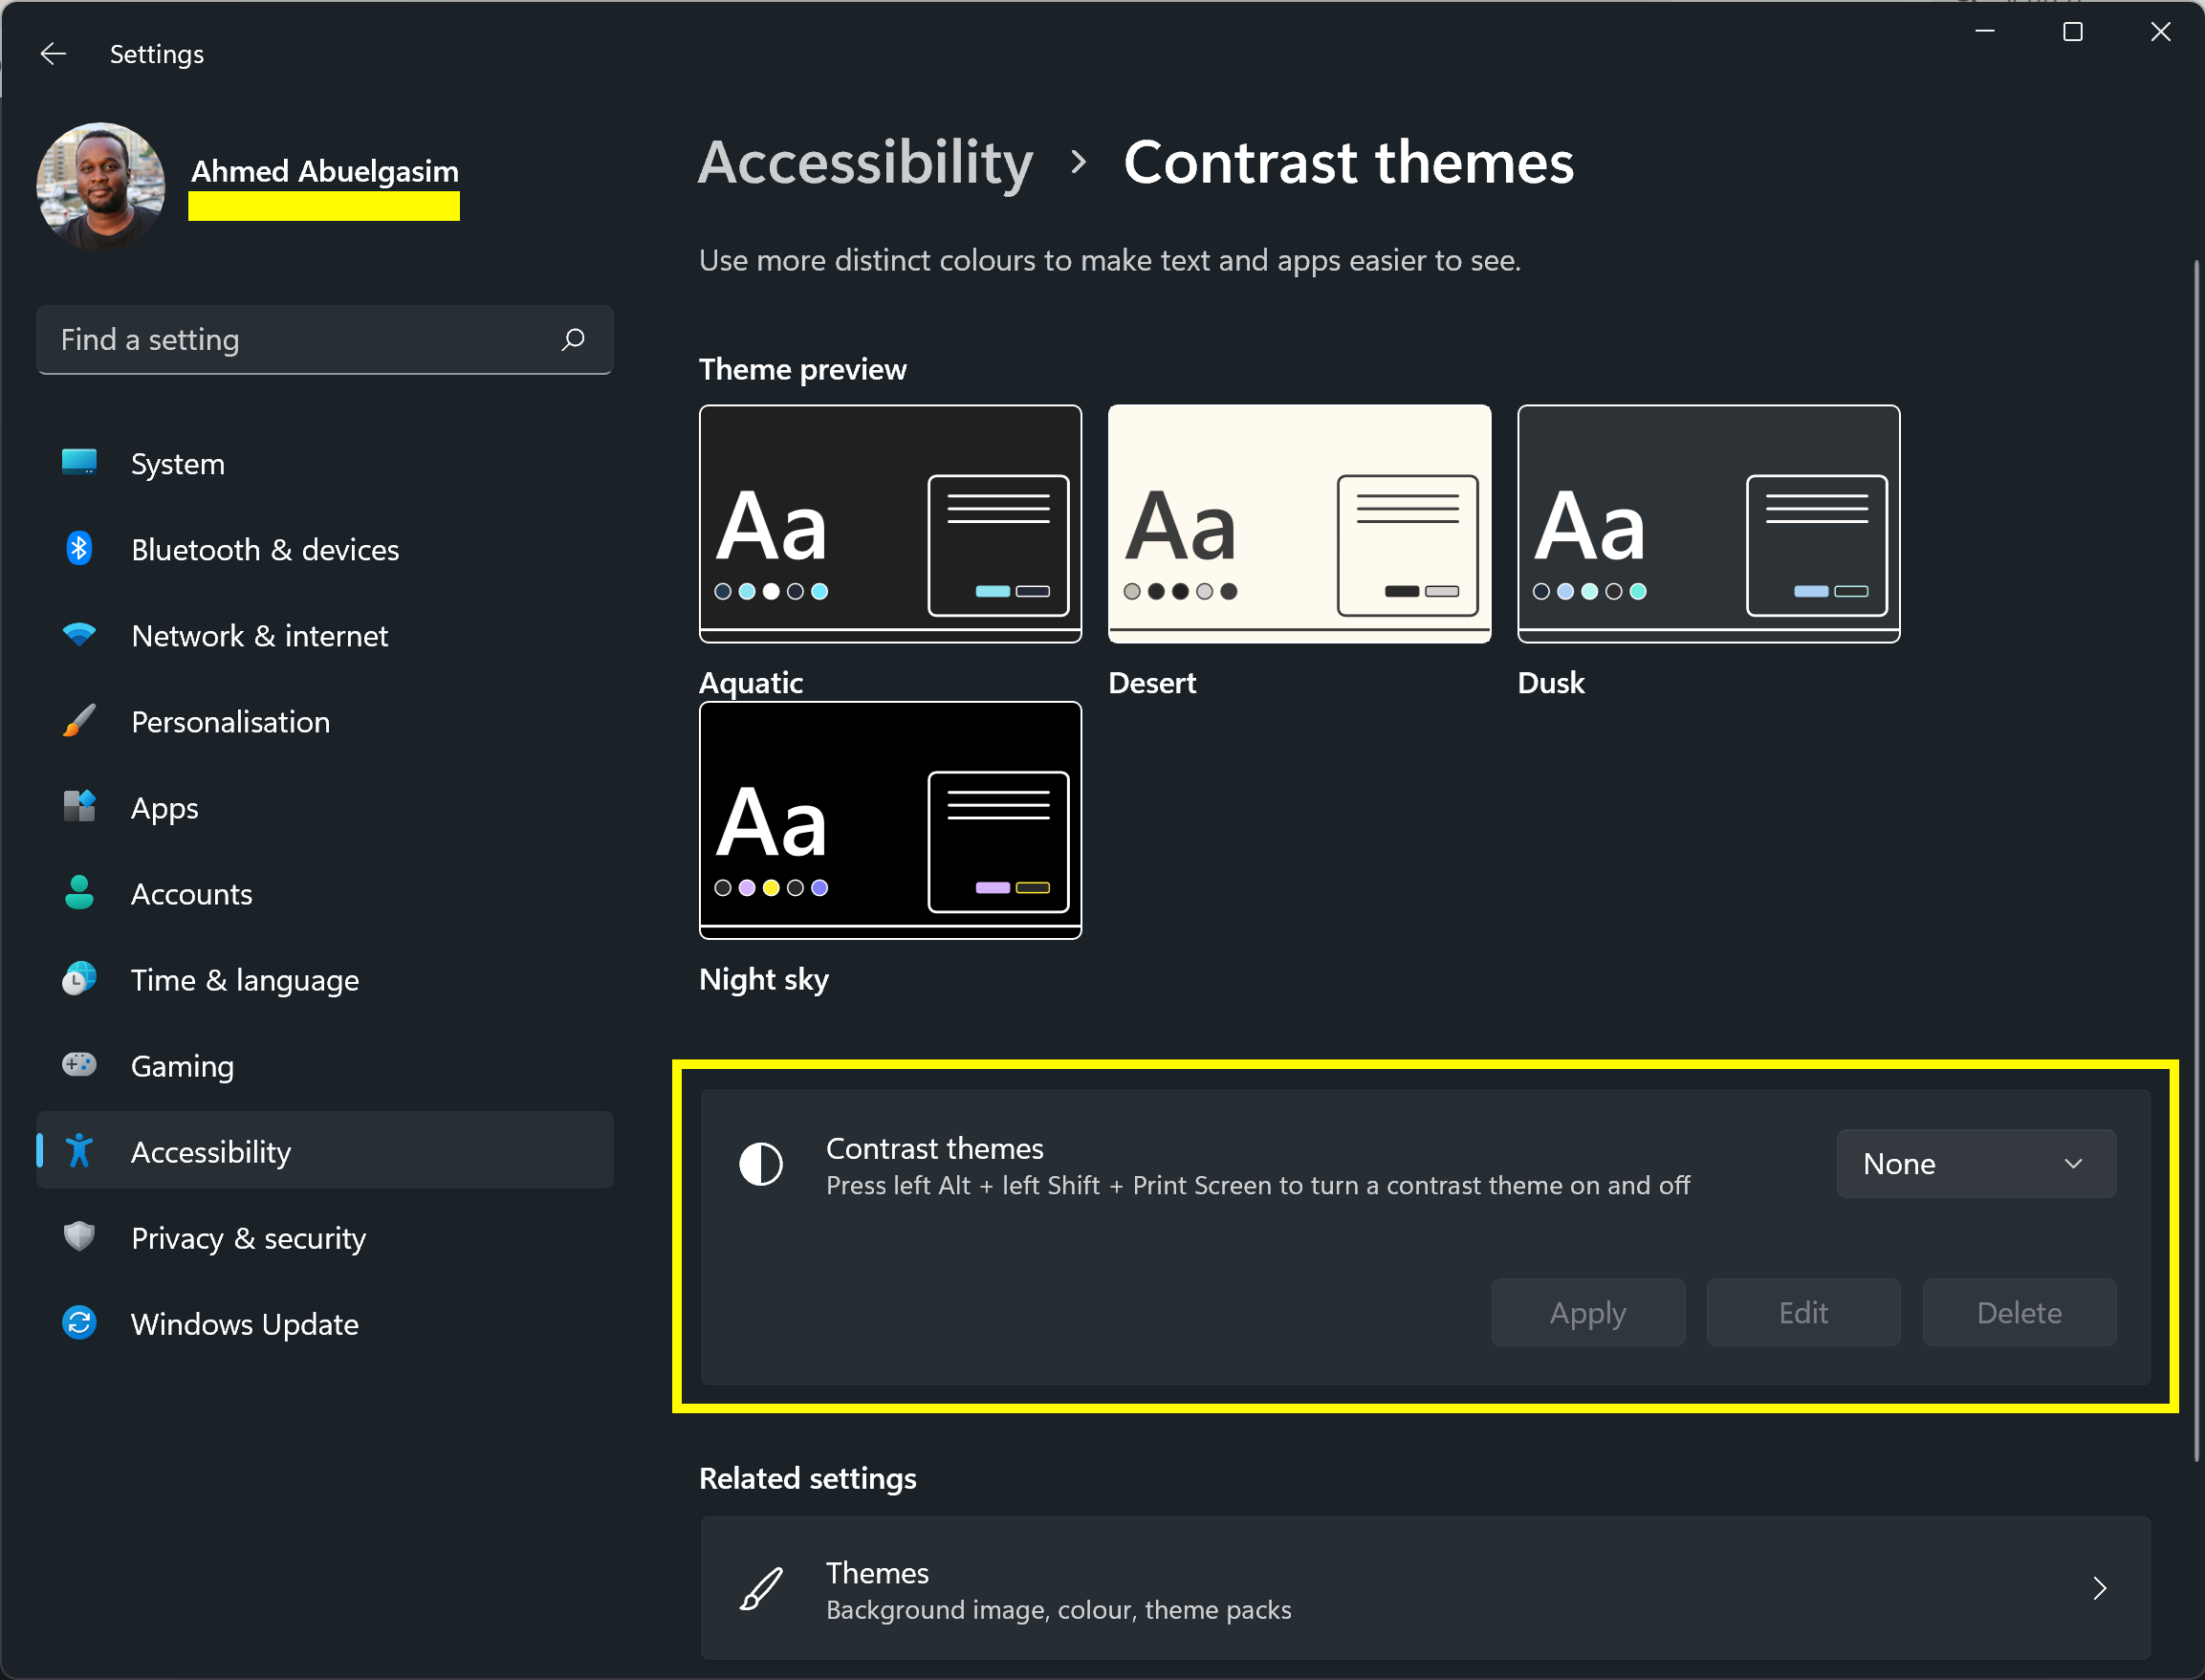Click the Find a setting field
Screen dimensions: 2205x1680
click(x=300, y=339)
